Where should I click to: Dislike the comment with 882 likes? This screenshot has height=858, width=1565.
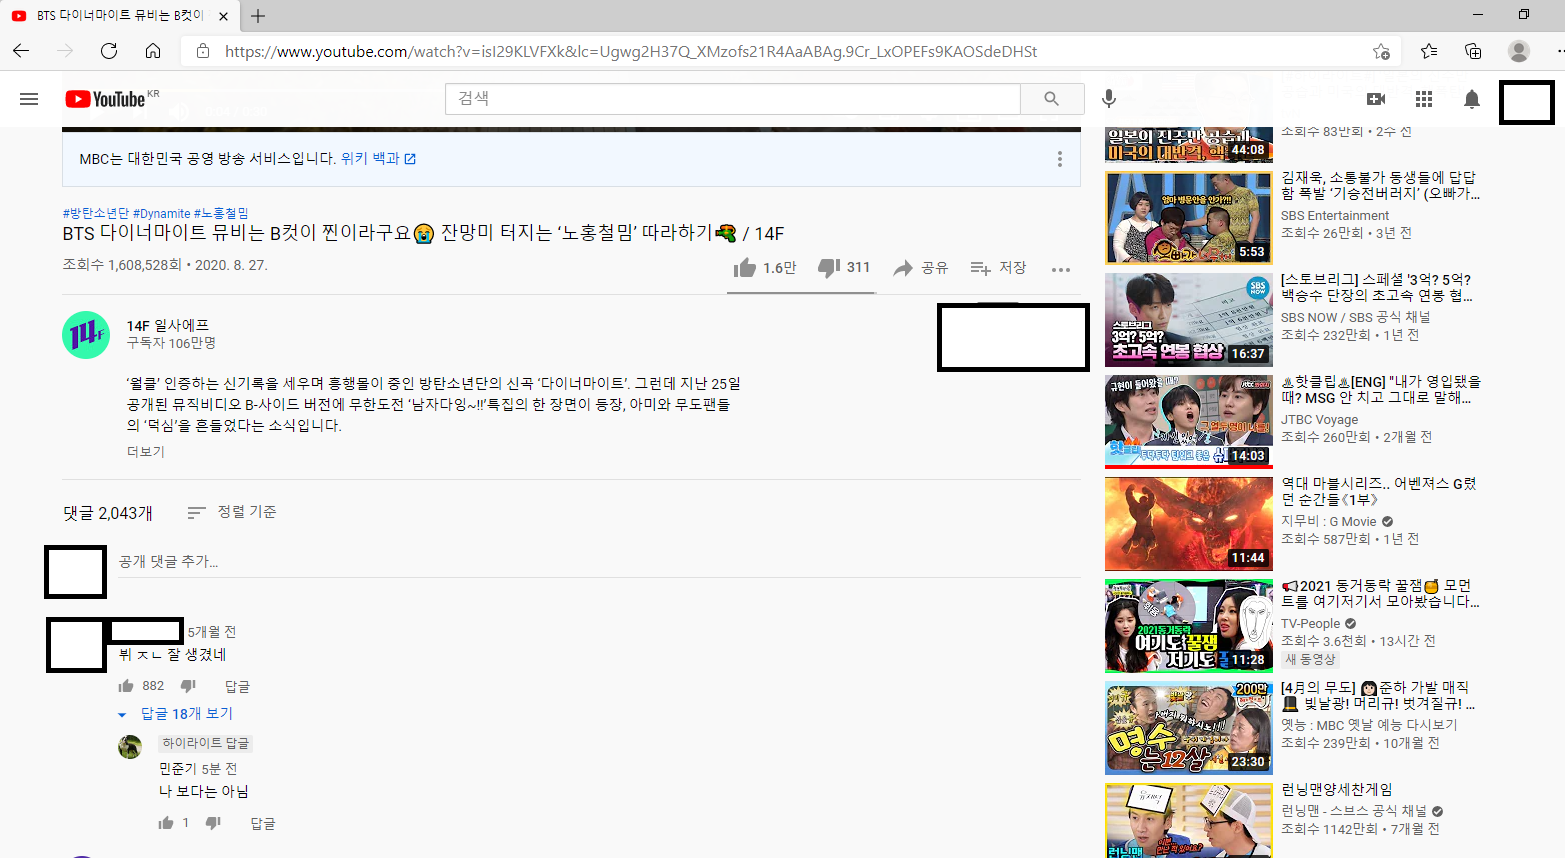point(188,686)
